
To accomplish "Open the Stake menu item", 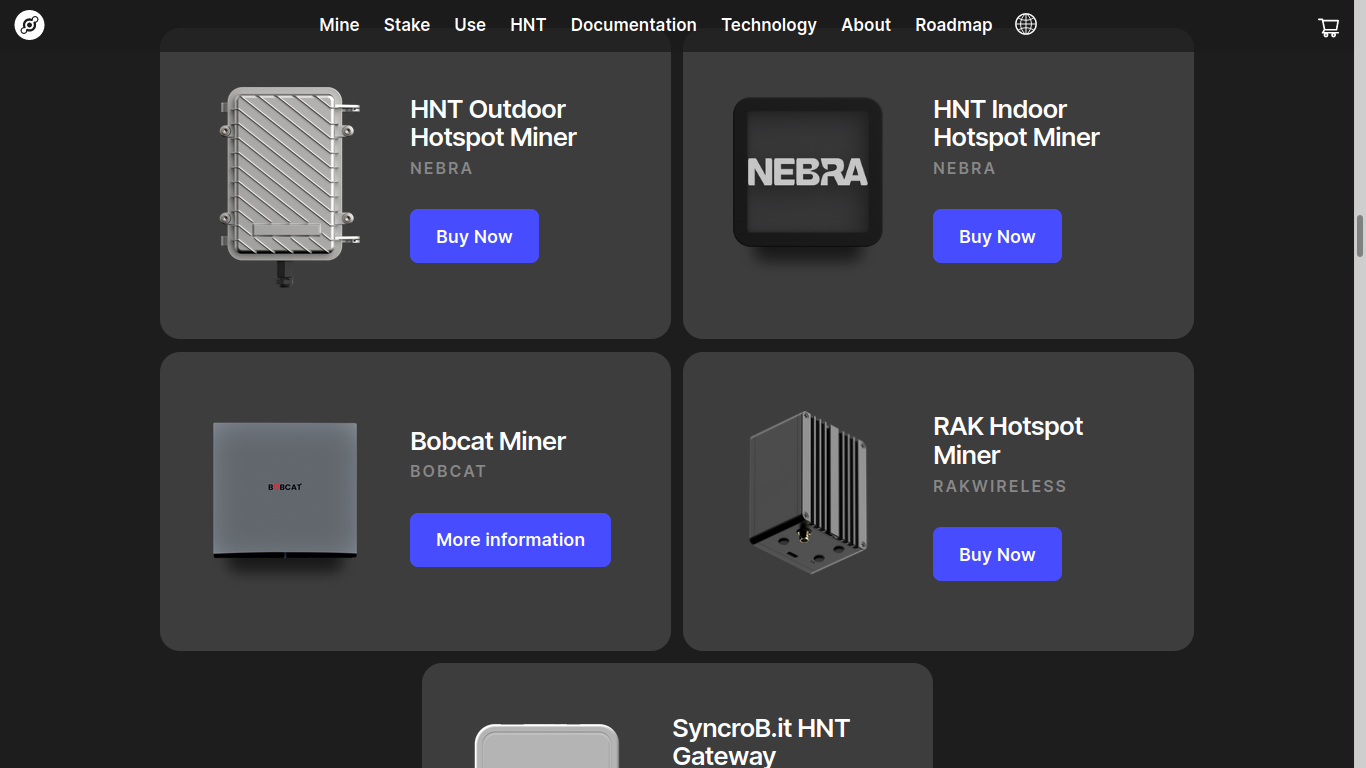I will [x=407, y=25].
